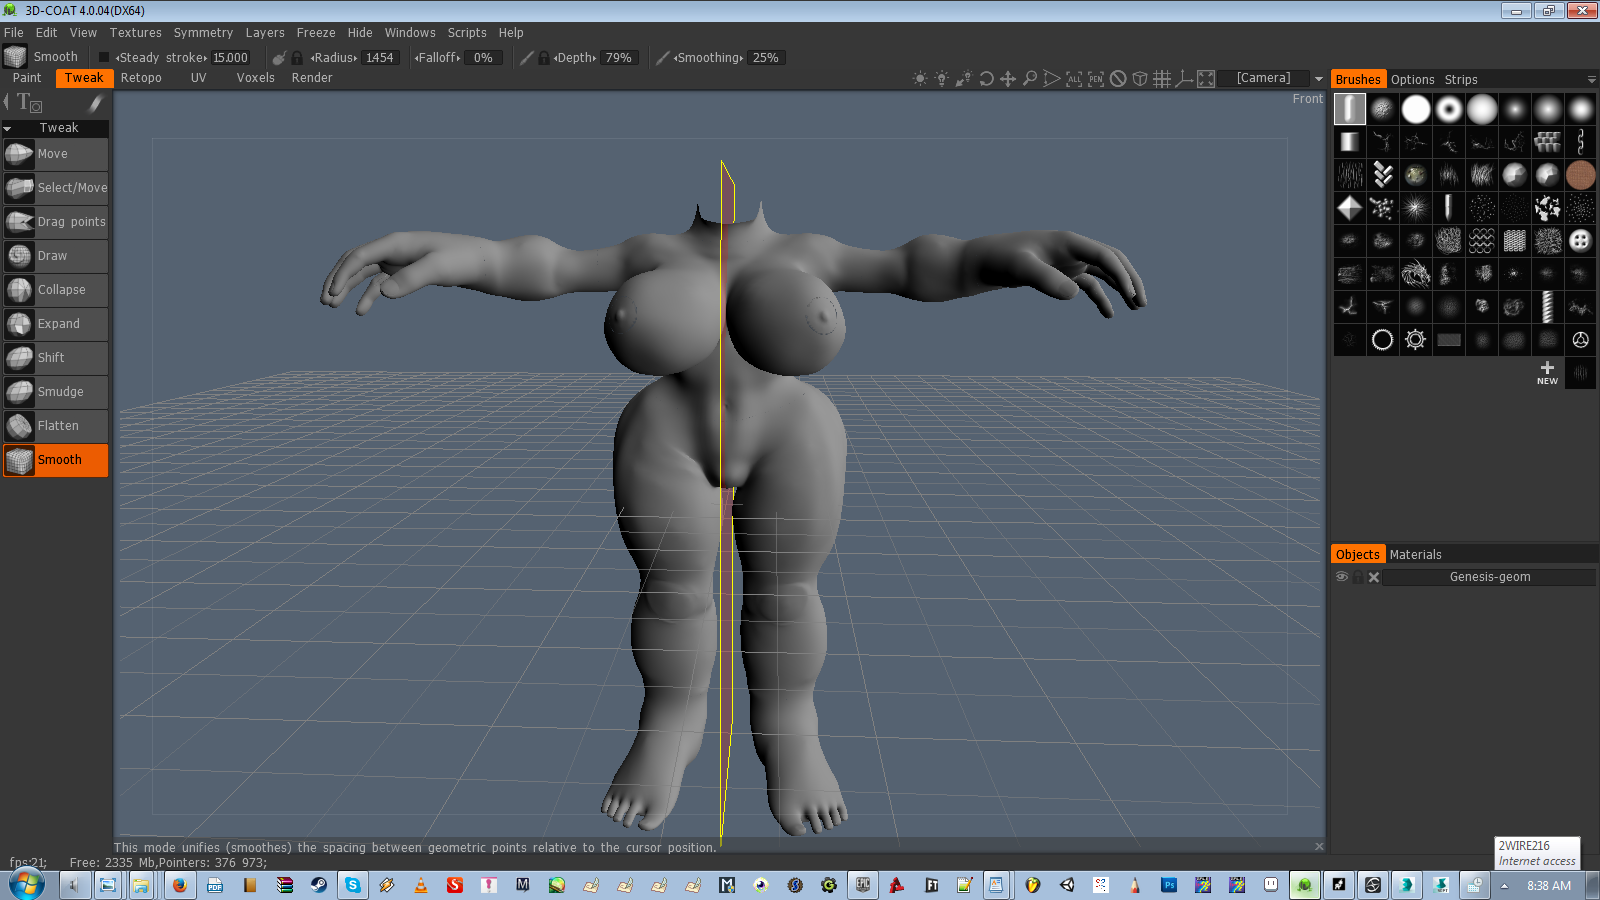Click the Smoothing value field
This screenshot has width=1600, height=900.
click(x=765, y=58)
